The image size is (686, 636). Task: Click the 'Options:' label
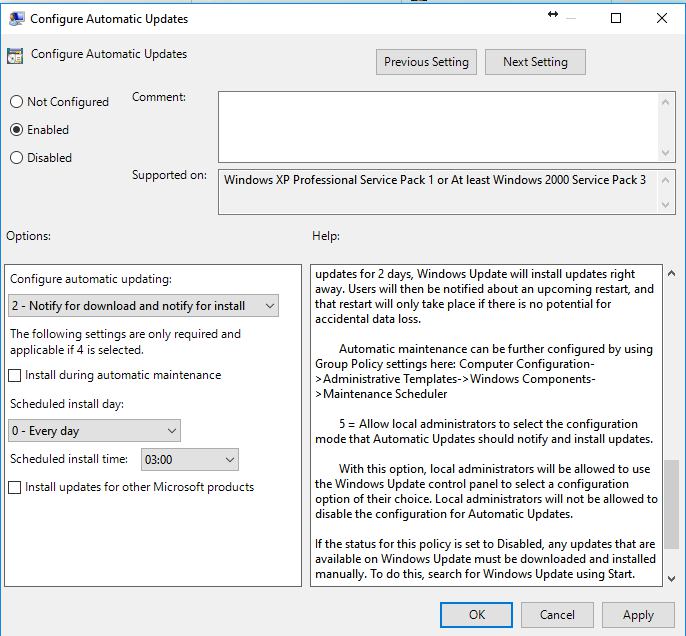click(x=28, y=236)
